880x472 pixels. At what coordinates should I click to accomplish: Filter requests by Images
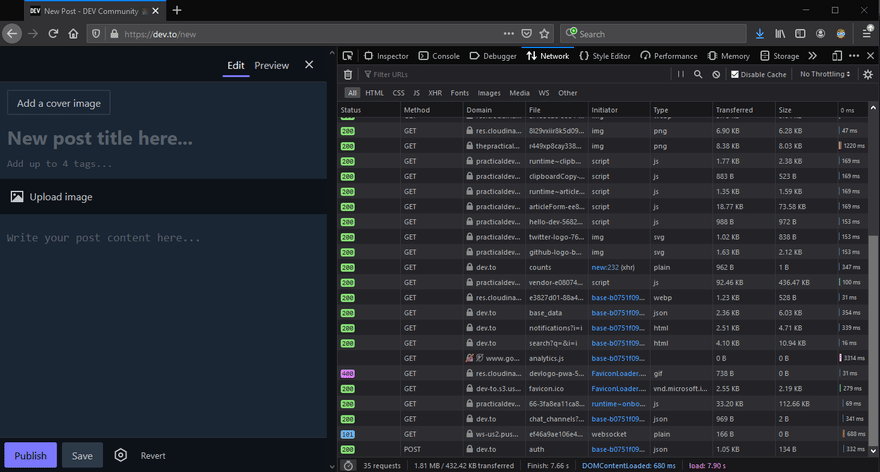click(489, 93)
